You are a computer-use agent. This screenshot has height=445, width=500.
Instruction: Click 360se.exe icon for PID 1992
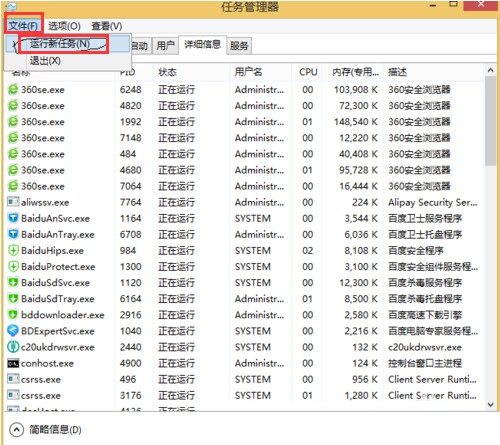tap(13, 121)
